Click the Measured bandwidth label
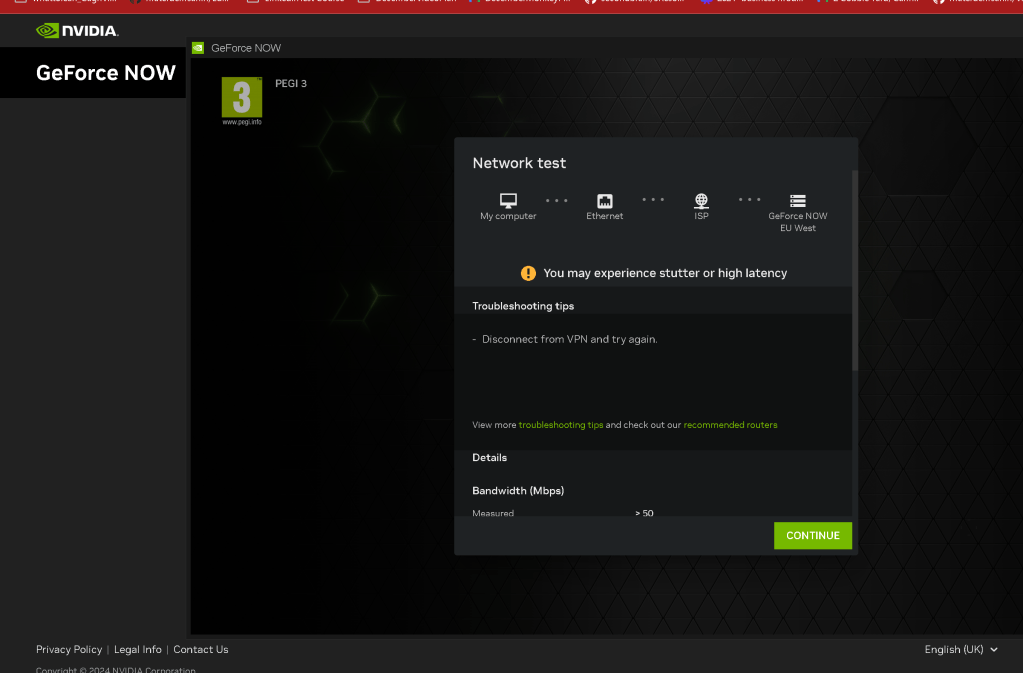Image resolution: width=1023 pixels, height=673 pixels. (x=493, y=513)
